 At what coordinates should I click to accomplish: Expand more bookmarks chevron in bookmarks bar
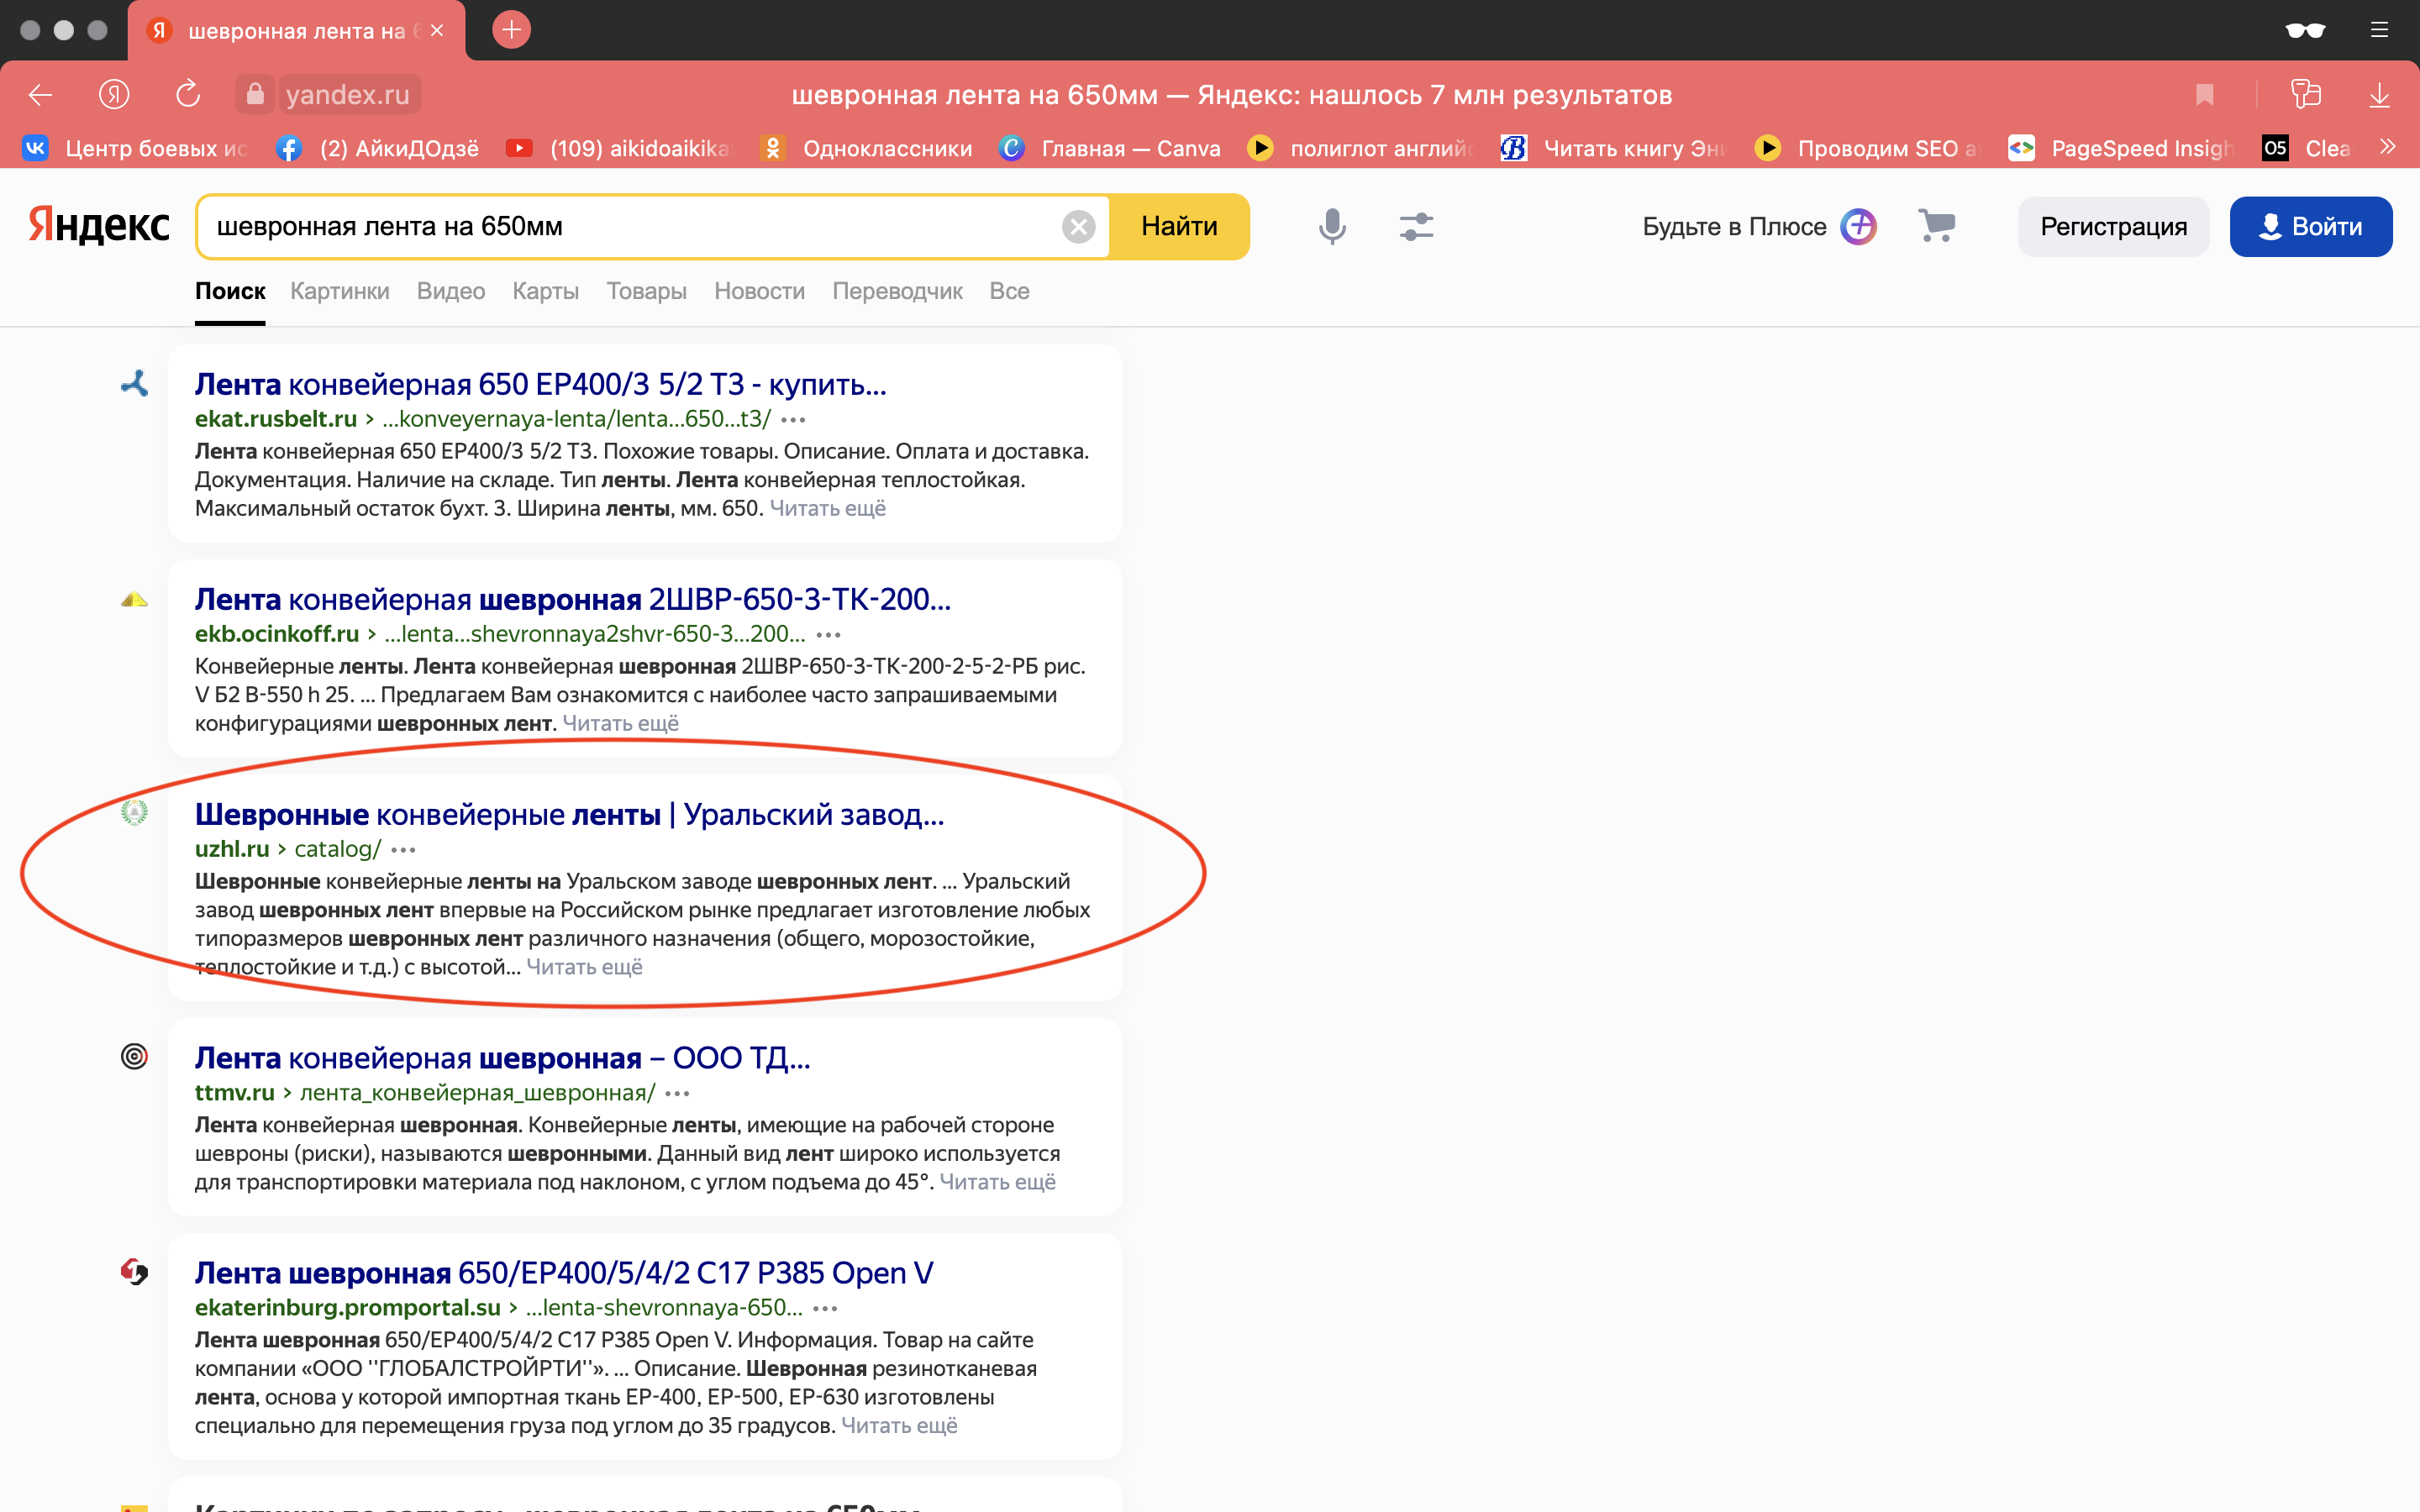2388,147
